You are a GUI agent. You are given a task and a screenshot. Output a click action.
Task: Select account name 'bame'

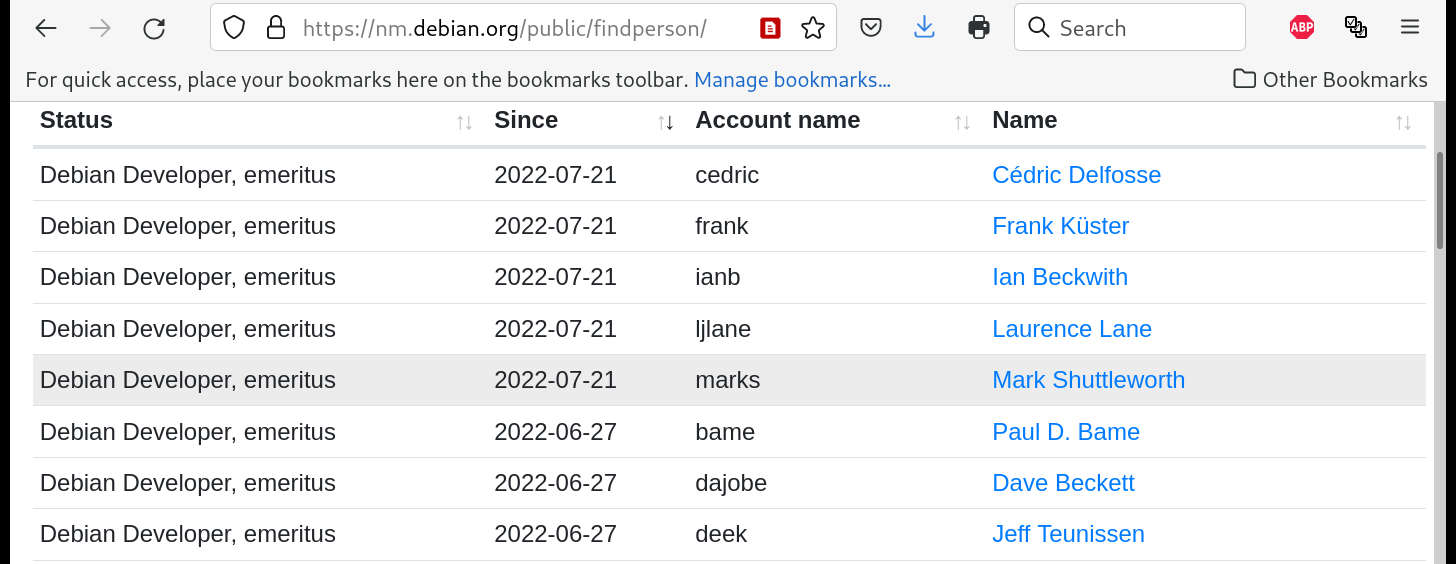tap(725, 432)
